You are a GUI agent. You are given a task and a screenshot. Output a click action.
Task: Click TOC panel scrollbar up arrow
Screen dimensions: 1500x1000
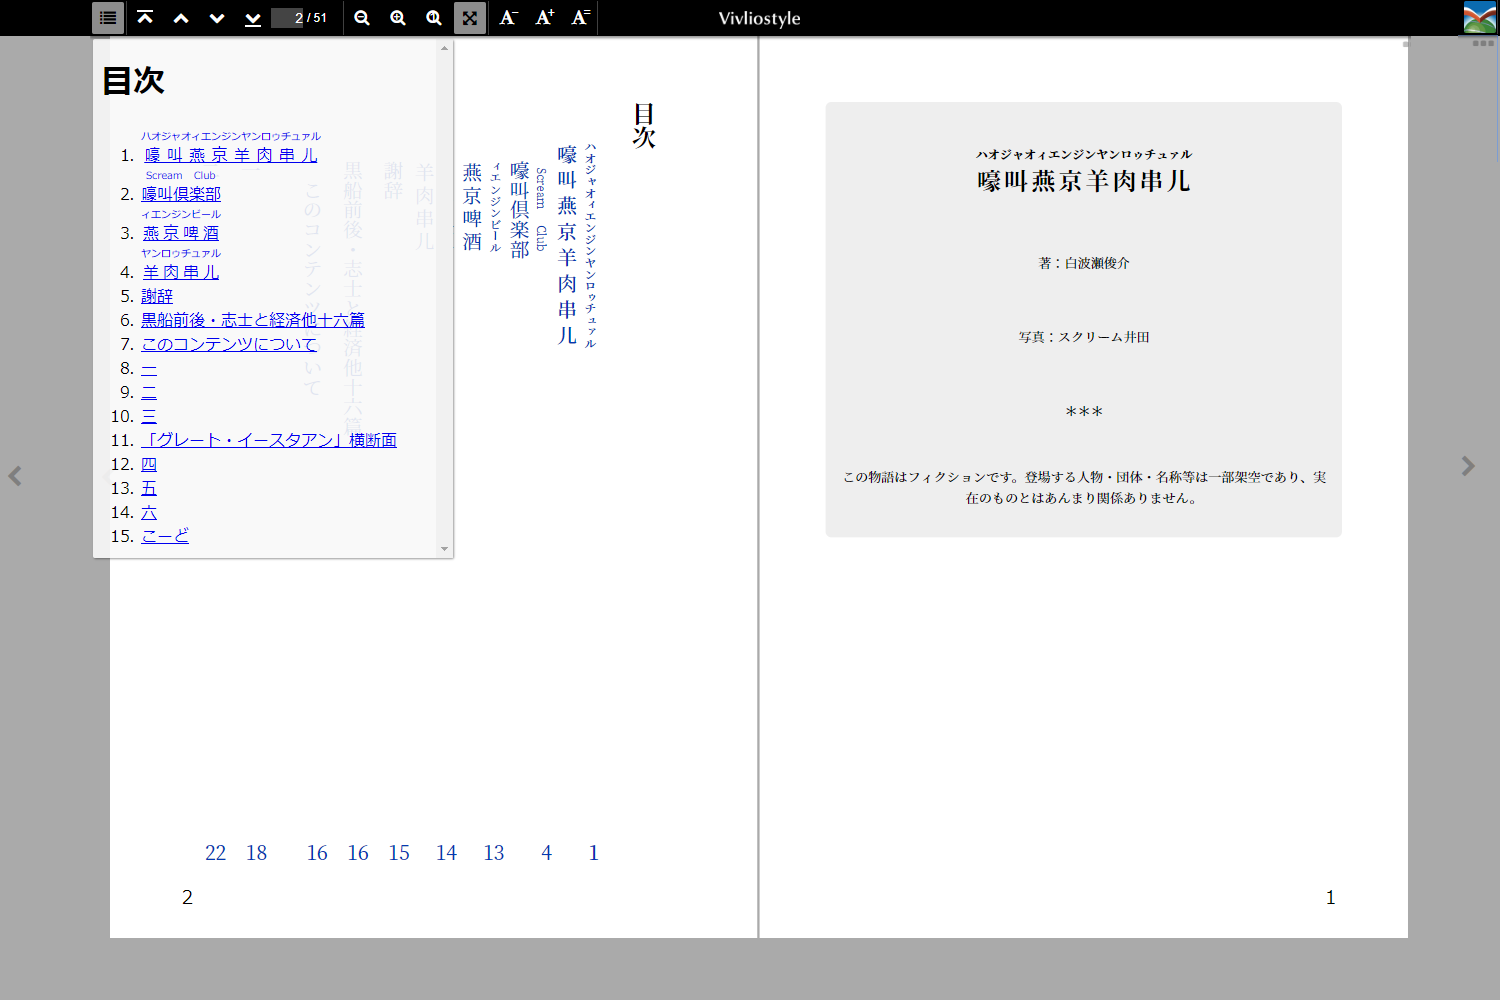[445, 48]
